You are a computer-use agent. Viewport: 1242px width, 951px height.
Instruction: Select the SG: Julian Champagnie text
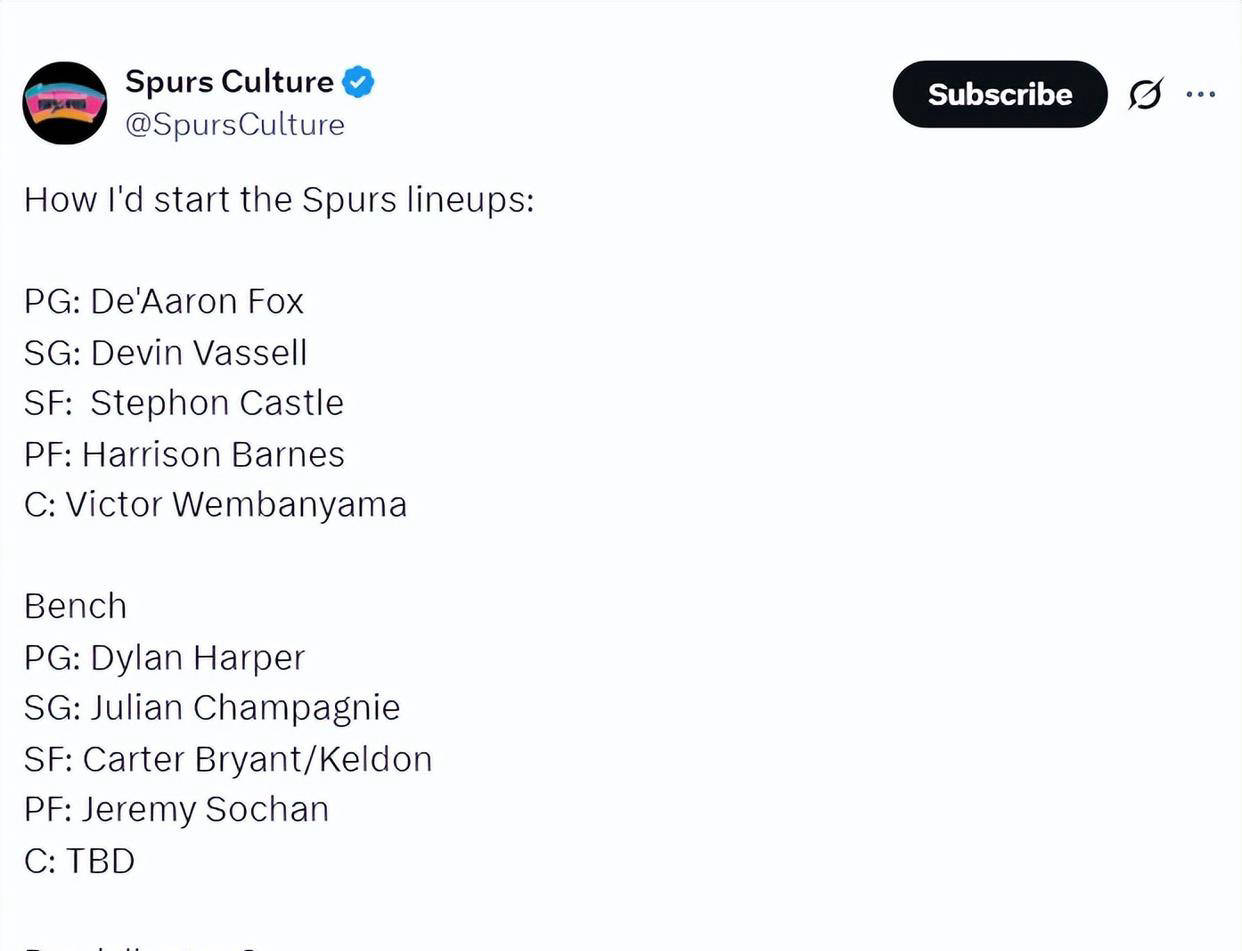click(212, 708)
